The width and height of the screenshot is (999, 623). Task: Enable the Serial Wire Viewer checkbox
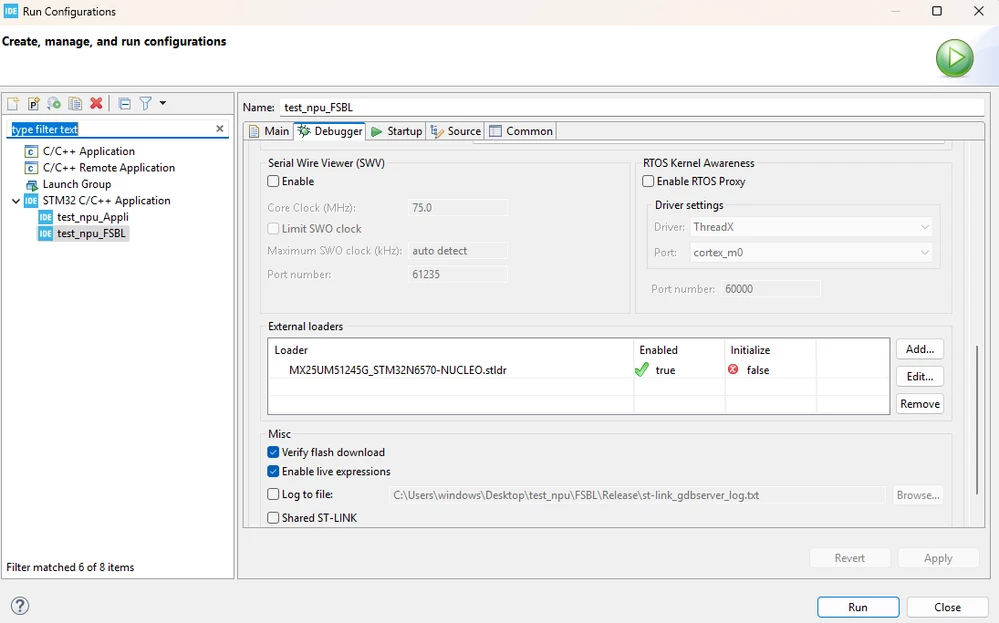click(x=273, y=182)
